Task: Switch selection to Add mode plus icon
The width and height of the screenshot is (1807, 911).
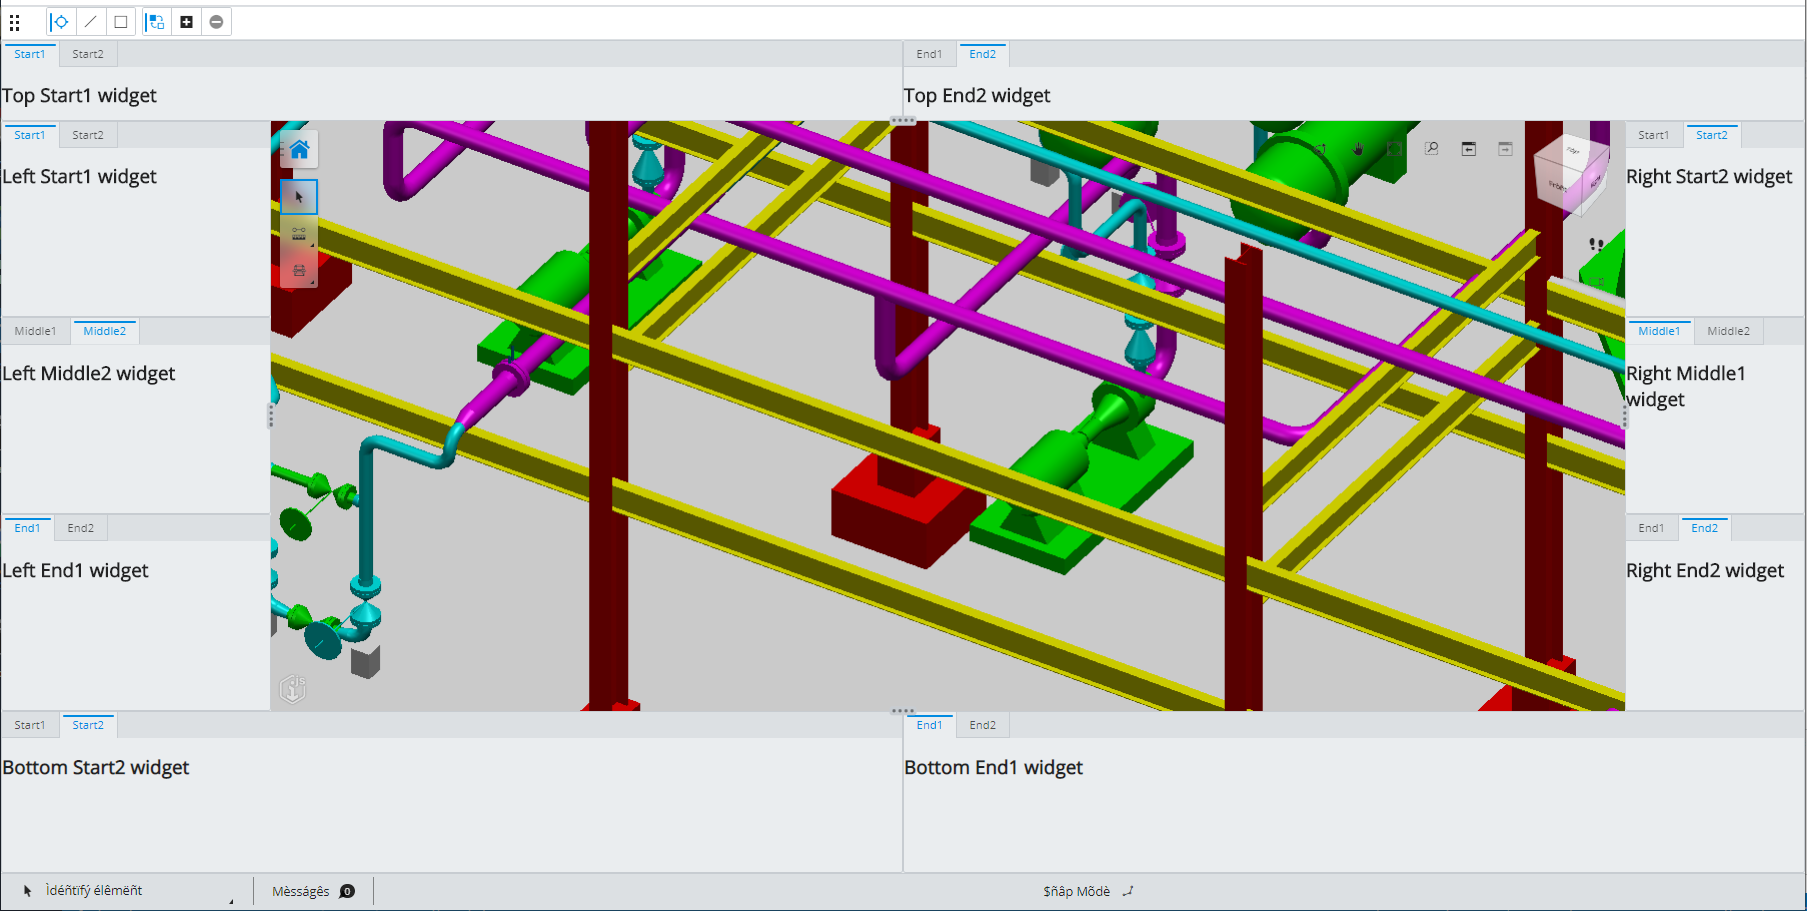Action: tap(186, 22)
